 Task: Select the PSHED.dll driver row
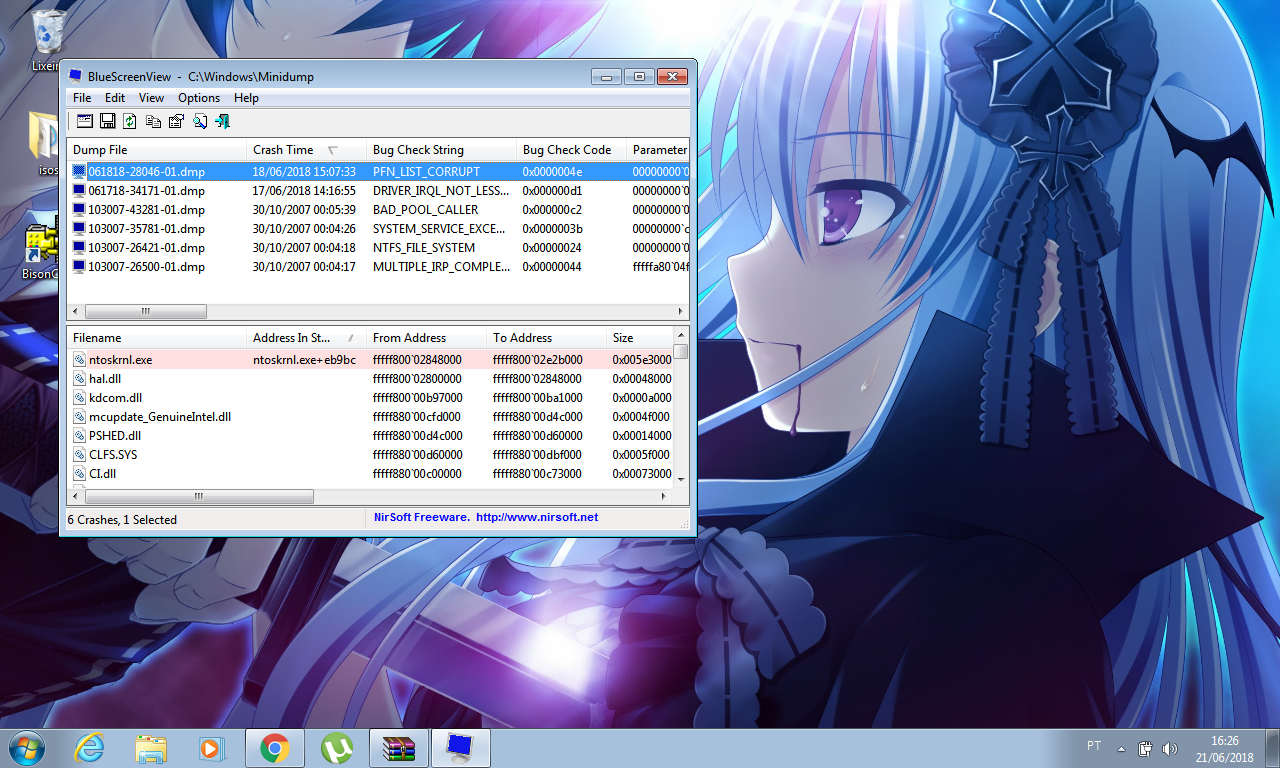point(370,436)
